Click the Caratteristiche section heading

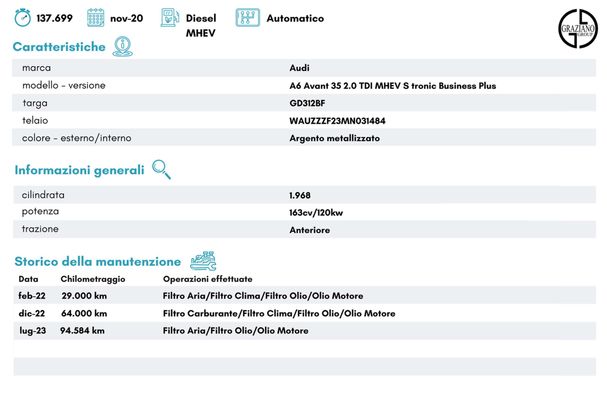(x=59, y=47)
